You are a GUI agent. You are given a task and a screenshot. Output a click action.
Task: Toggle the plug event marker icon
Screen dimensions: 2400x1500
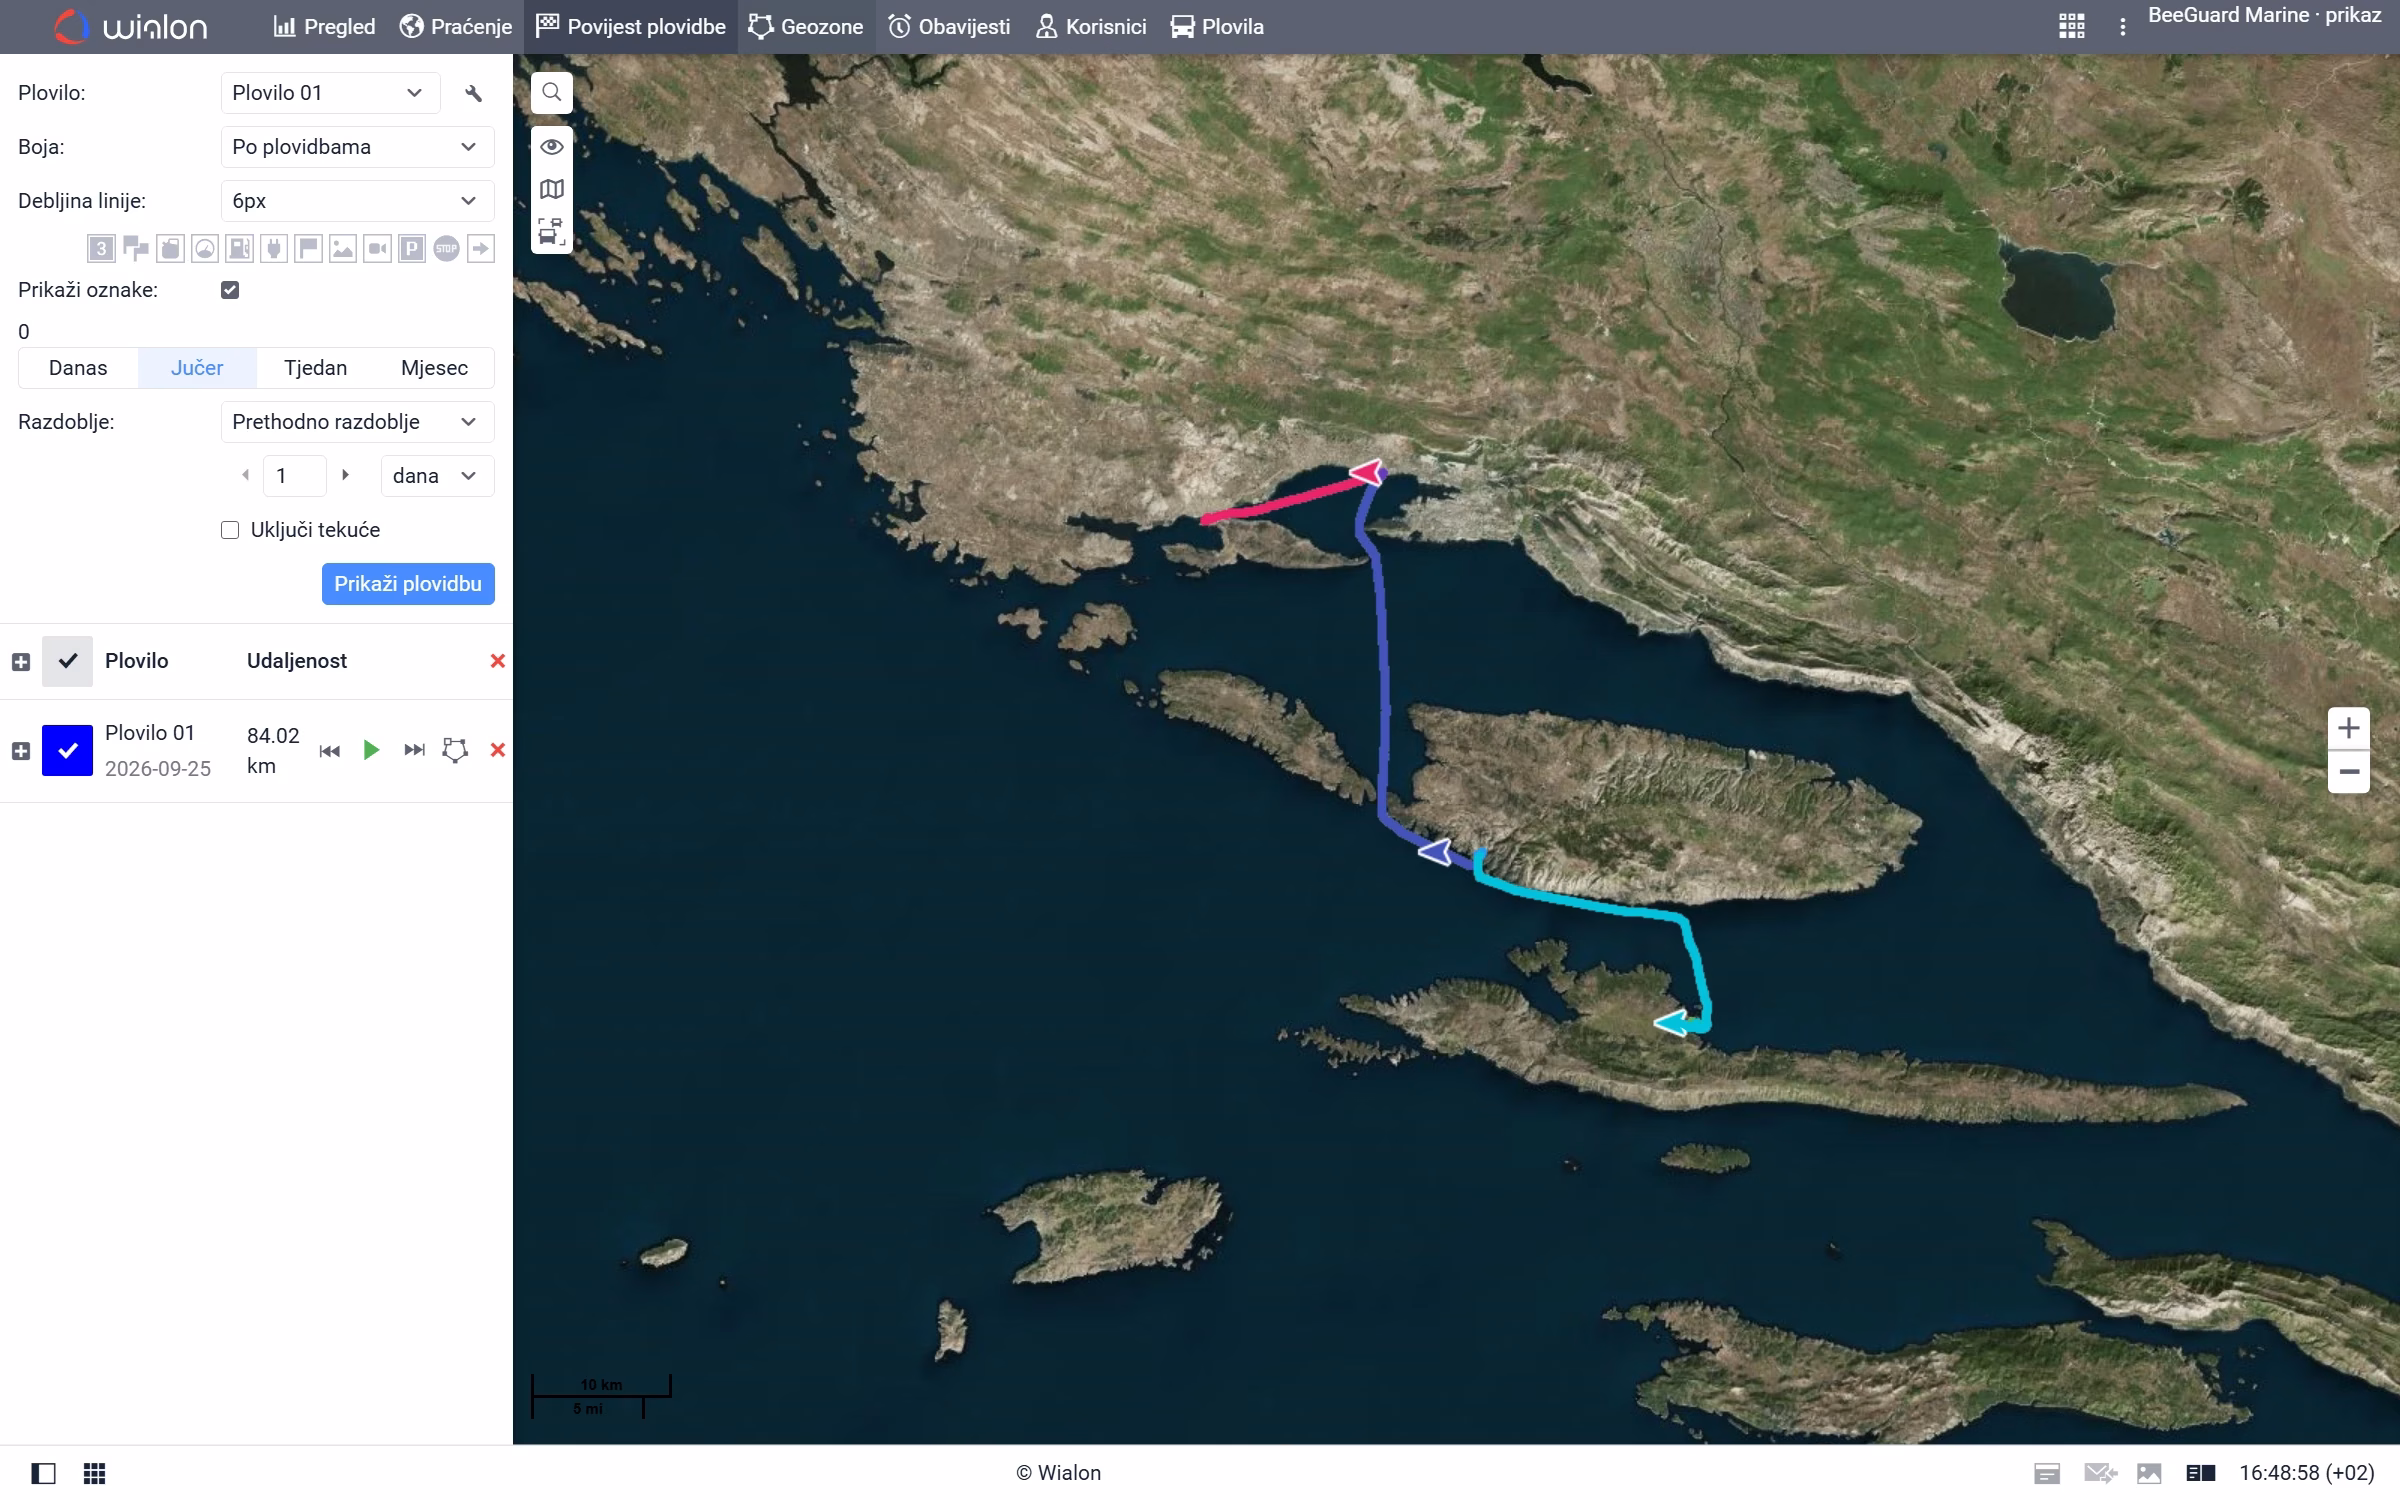click(274, 249)
